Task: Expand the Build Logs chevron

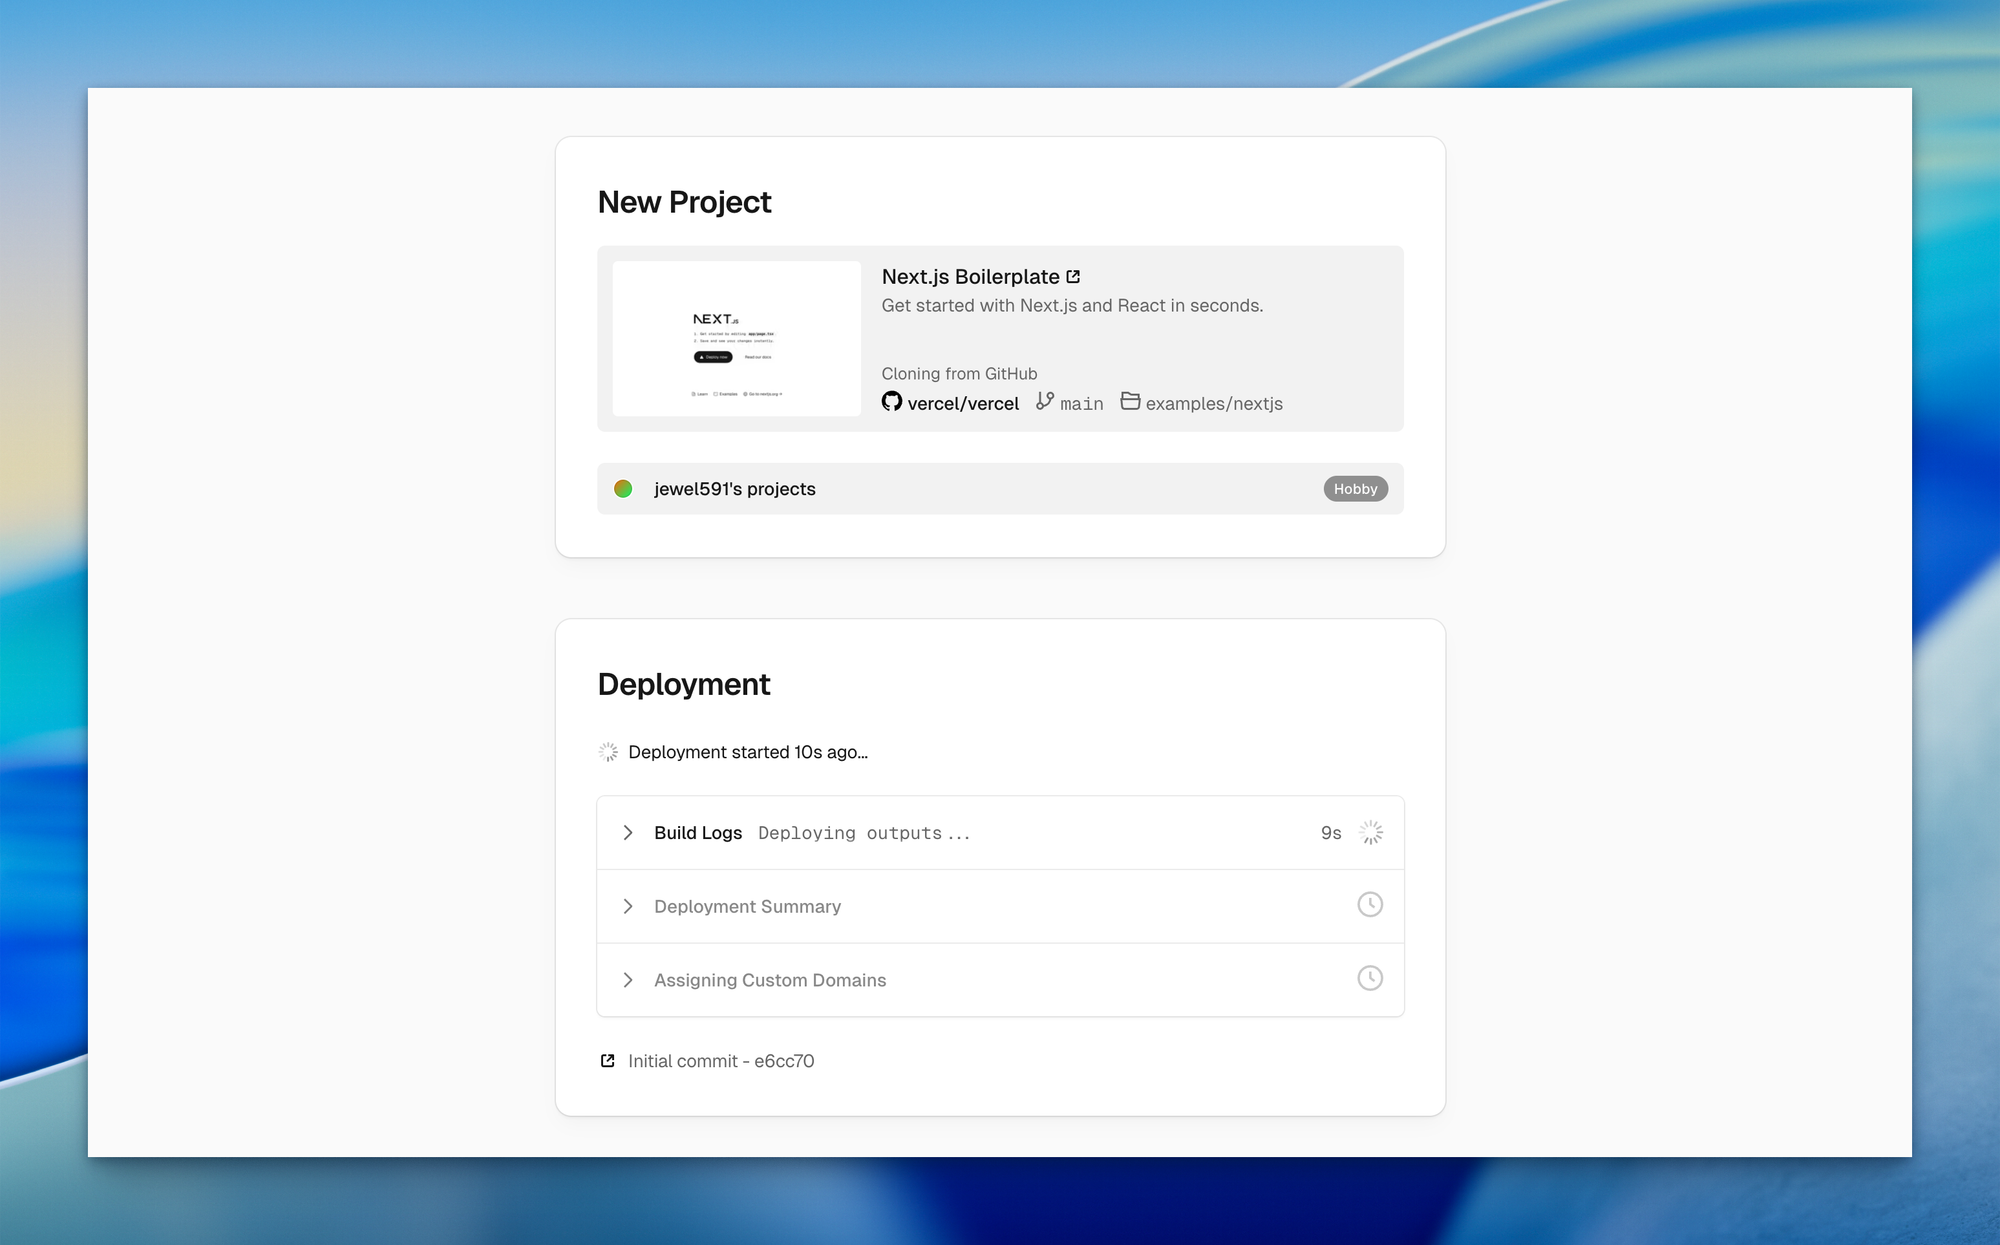Action: pos(628,833)
